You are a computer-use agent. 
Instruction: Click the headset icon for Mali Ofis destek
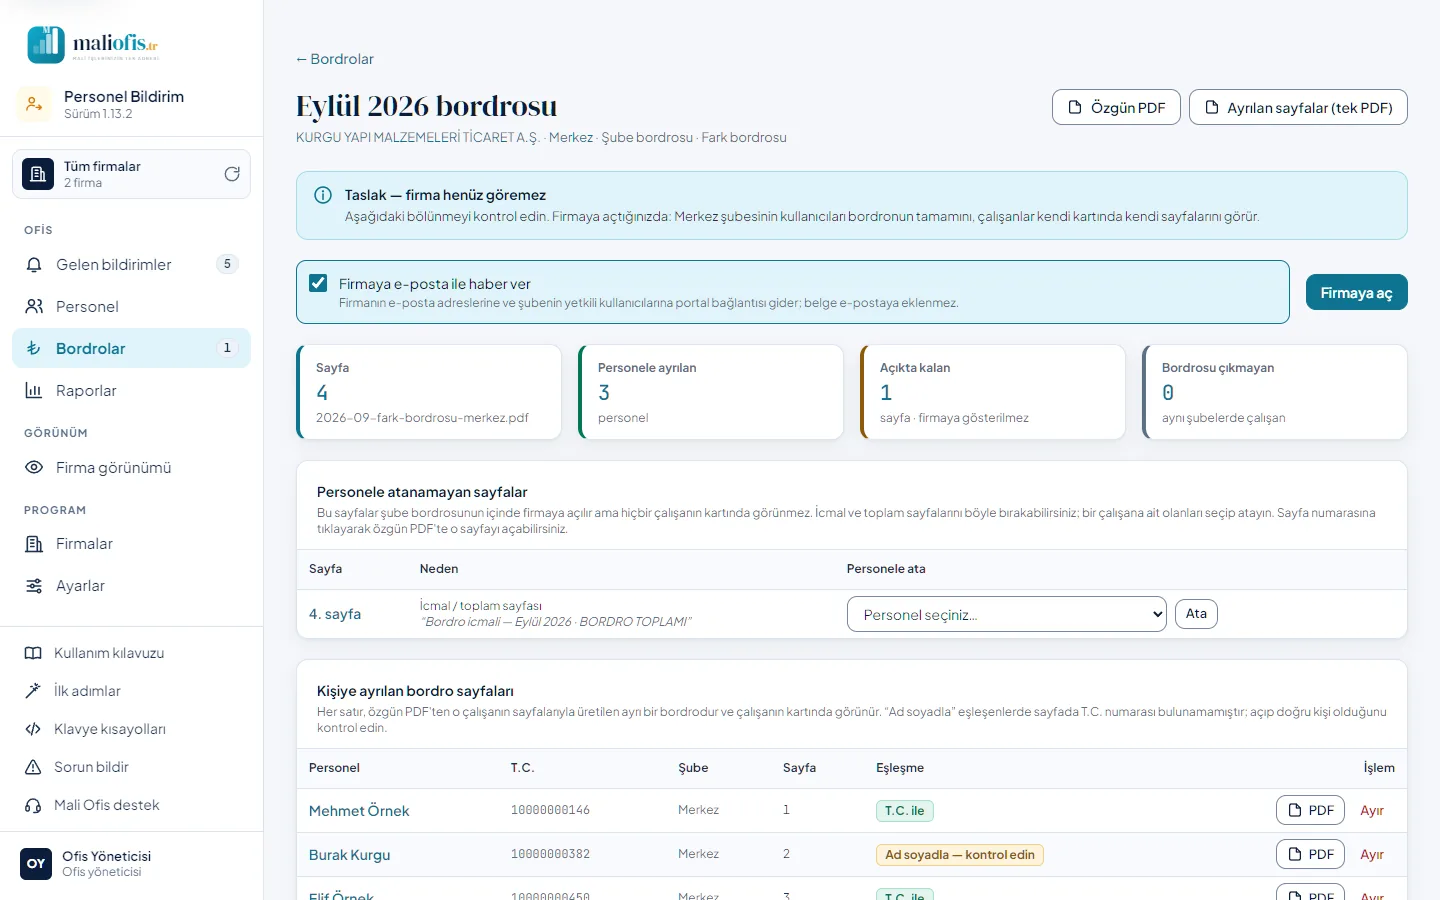tap(33, 805)
